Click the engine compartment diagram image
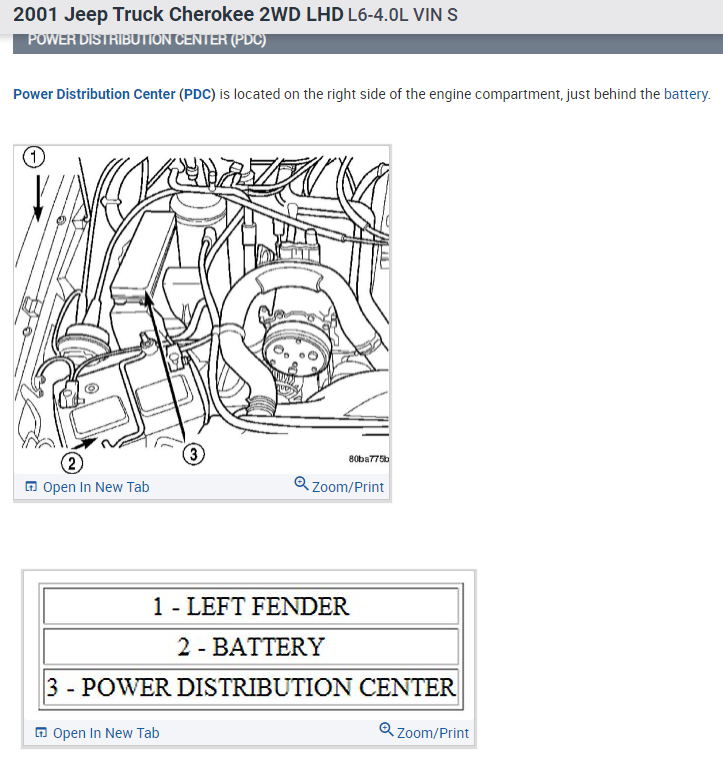The height and width of the screenshot is (770, 723). pos(202,309)
